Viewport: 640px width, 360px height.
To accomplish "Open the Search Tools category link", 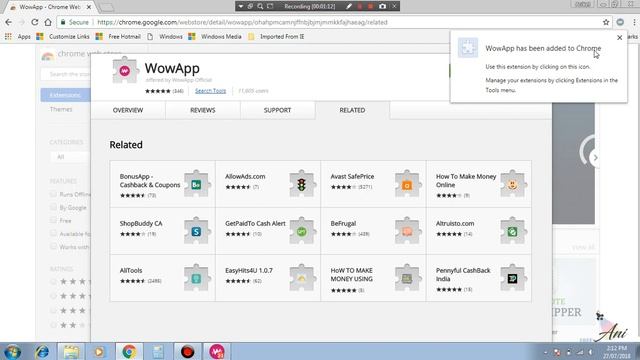I will coord(210,91).
